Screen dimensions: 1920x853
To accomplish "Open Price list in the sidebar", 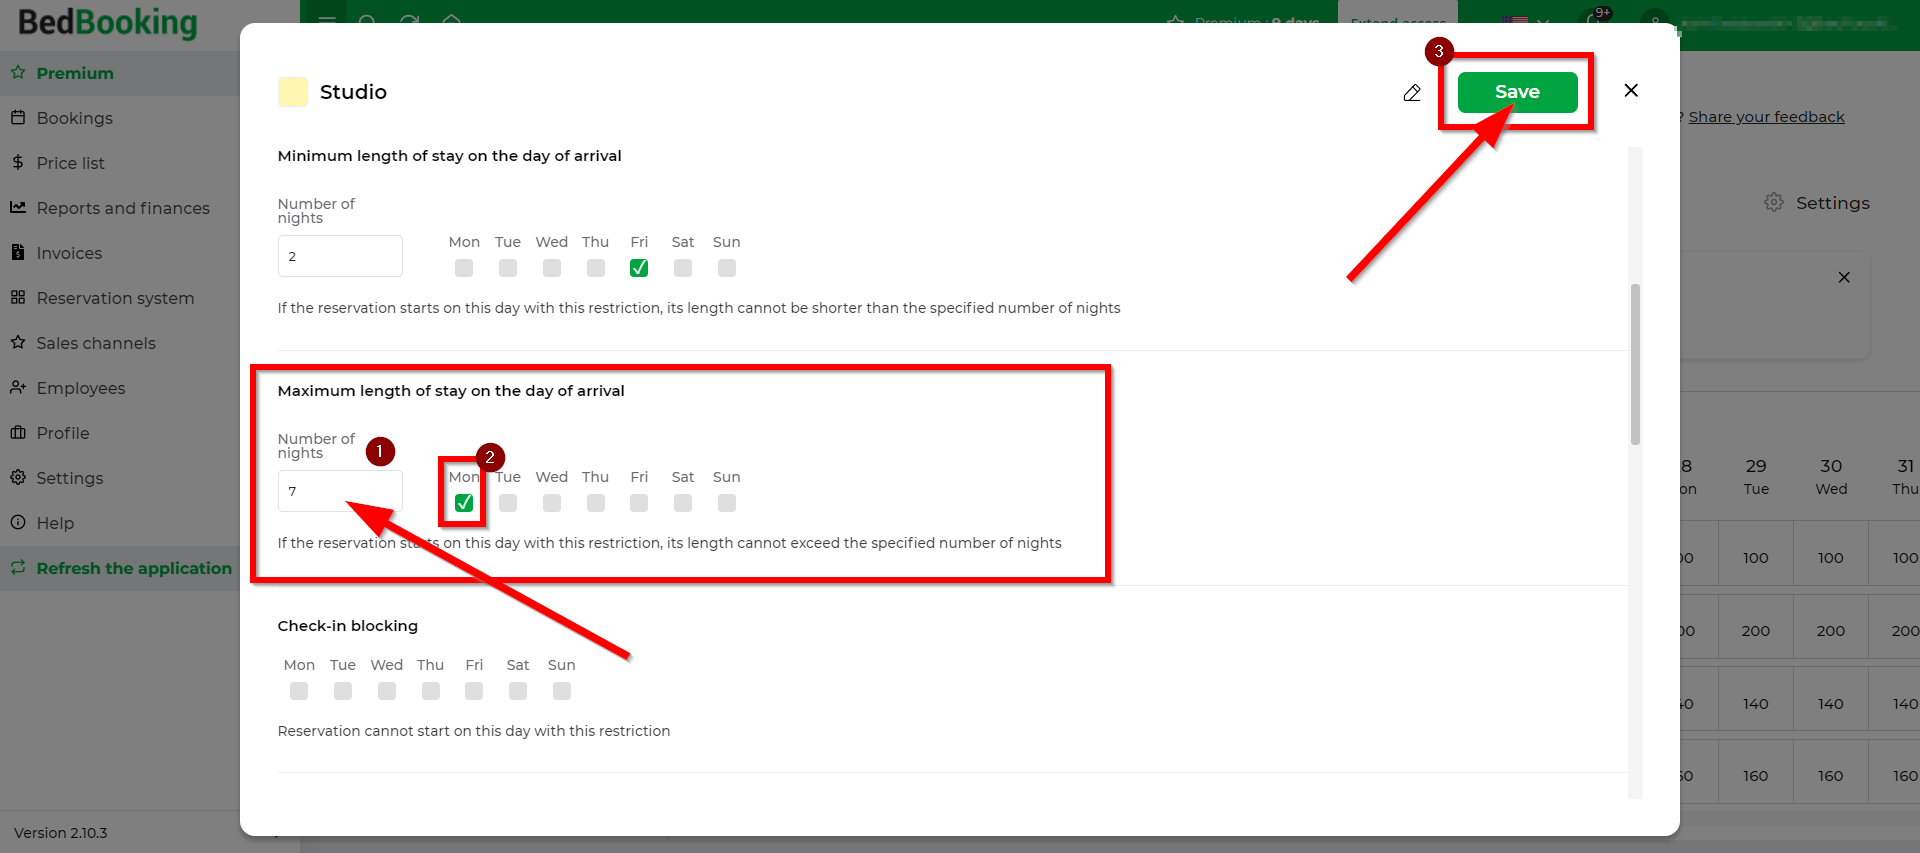I will [x=120, y=163].
